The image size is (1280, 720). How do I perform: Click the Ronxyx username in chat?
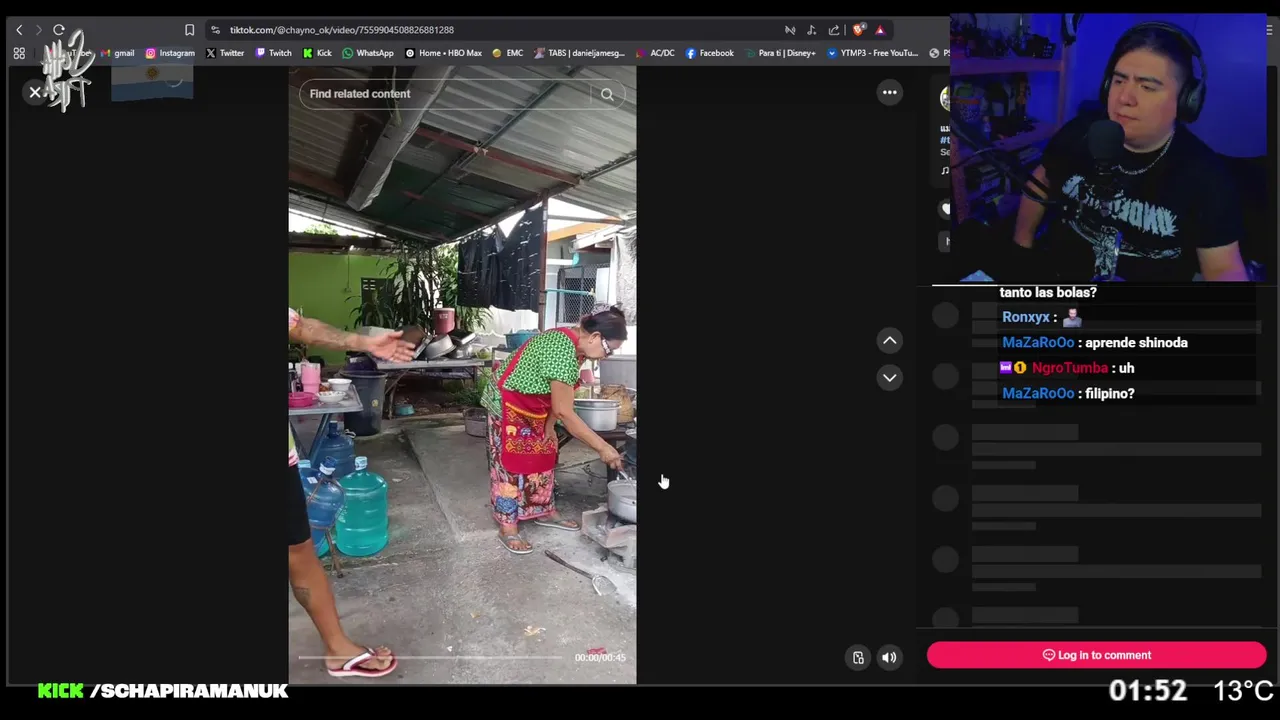1026,317
